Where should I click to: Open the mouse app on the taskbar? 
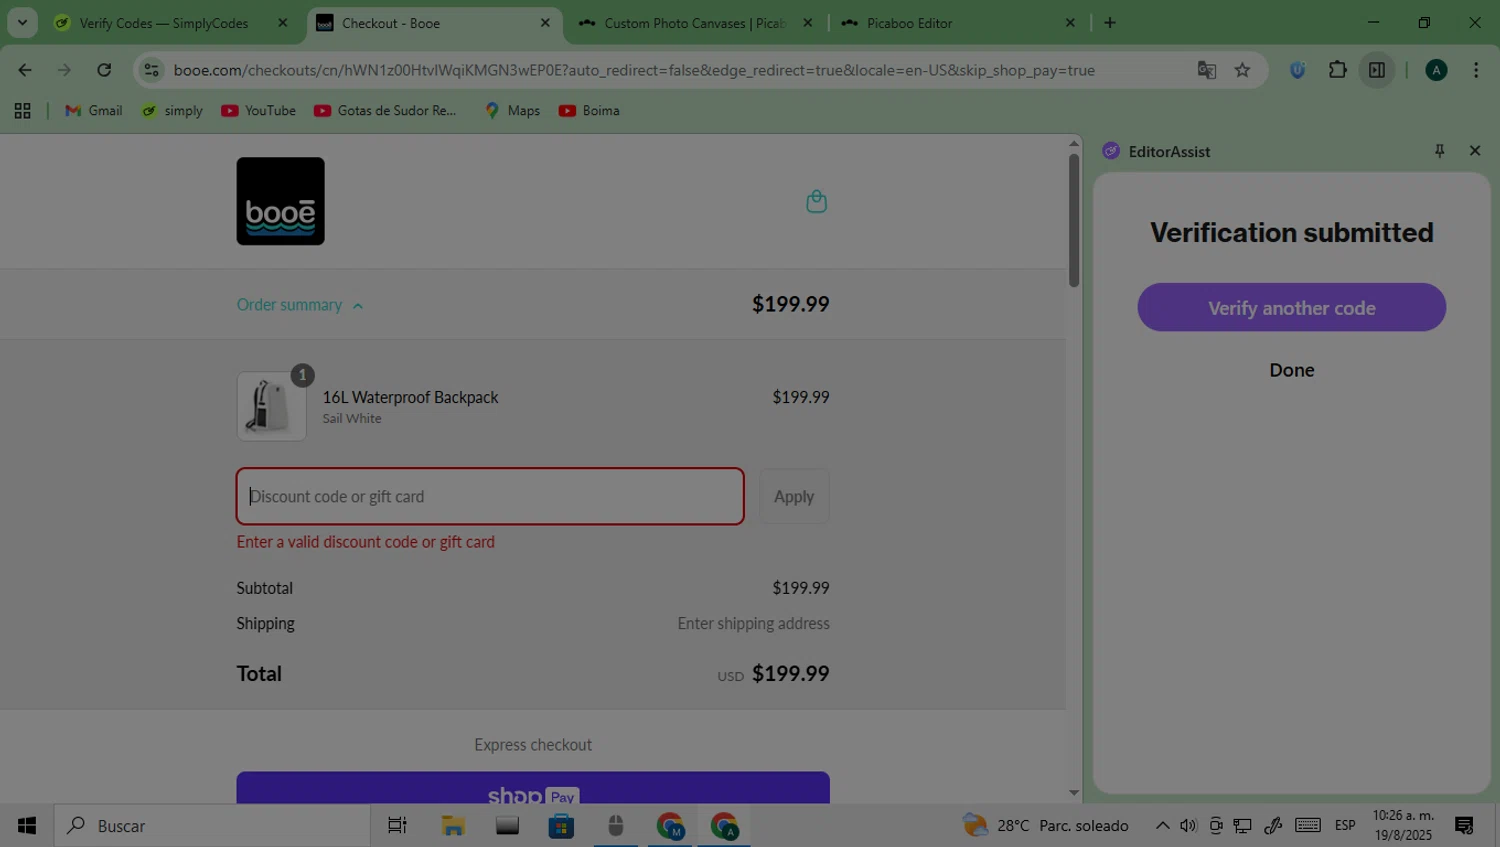point(616,826)
